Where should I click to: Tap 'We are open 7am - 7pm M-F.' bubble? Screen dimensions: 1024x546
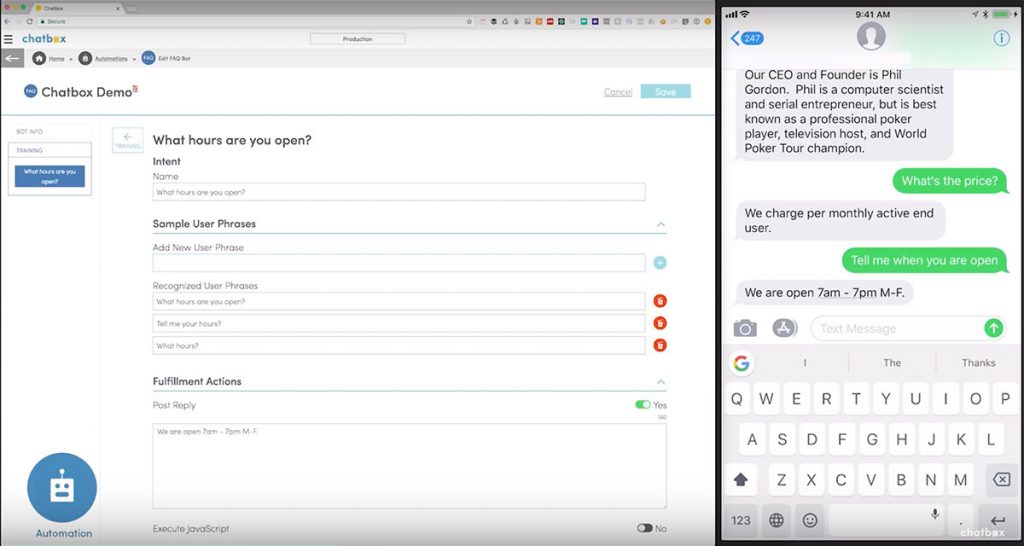pos(824,293)
